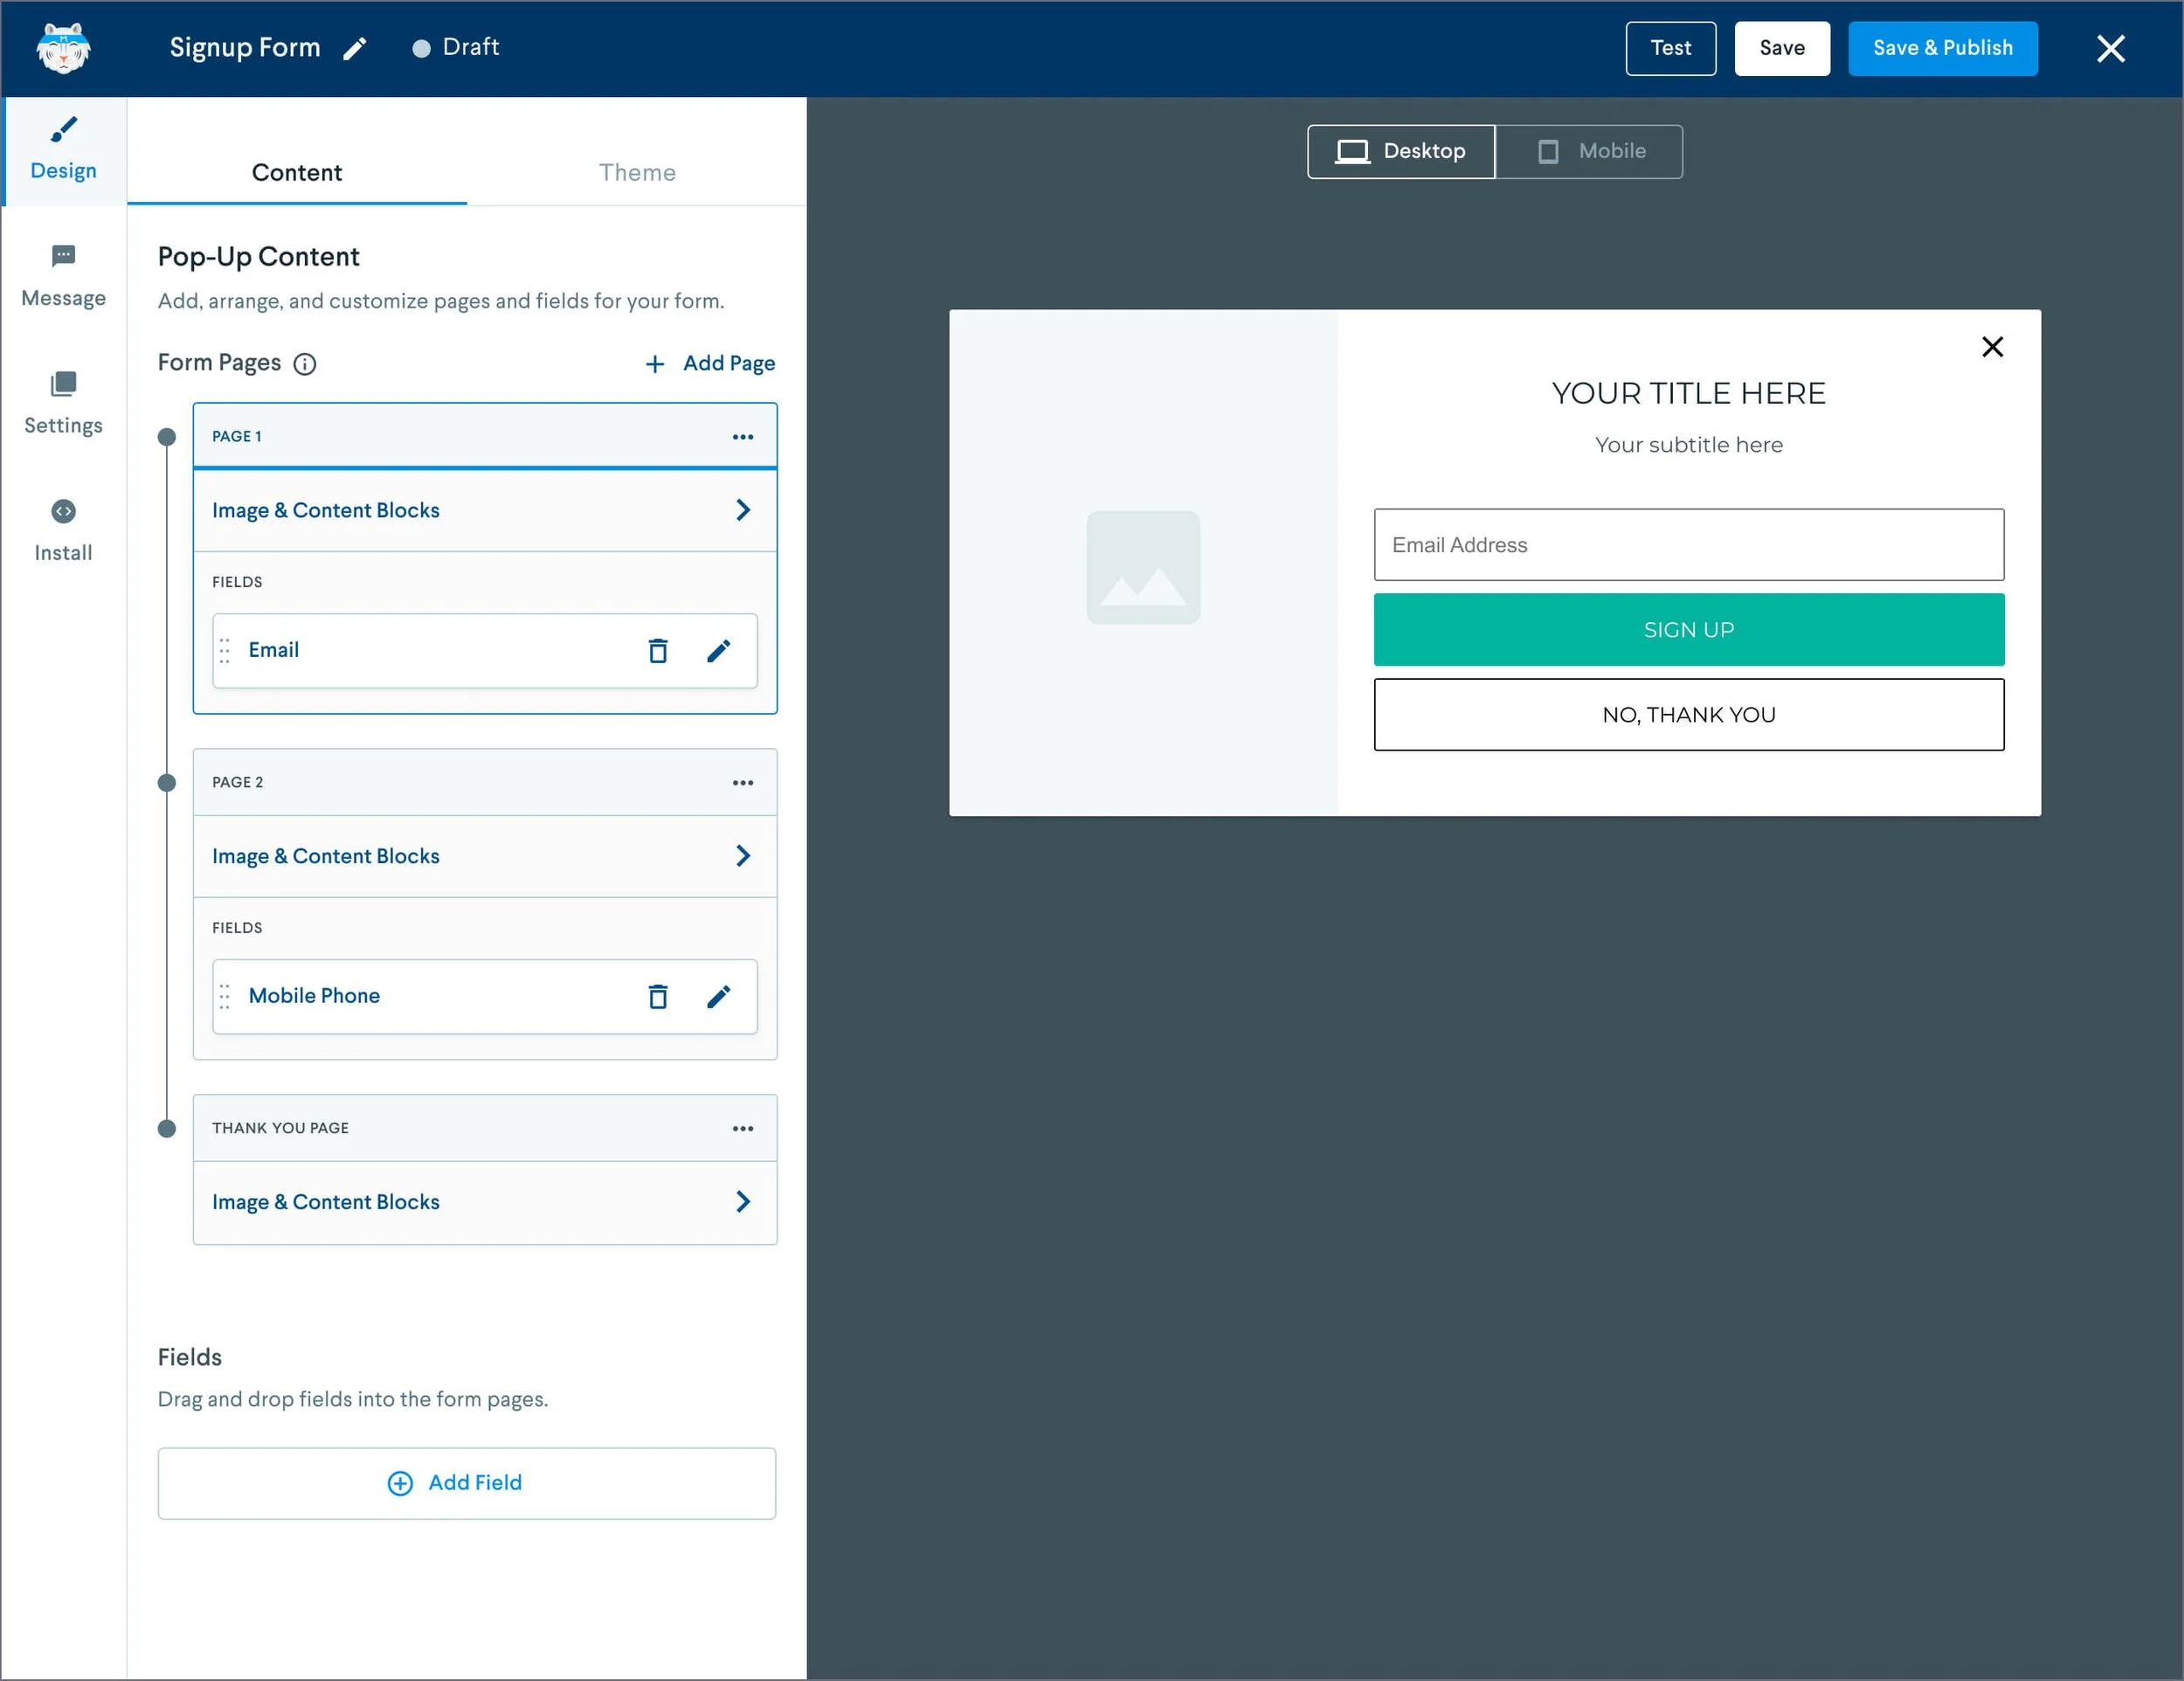The image size is (2184, 1681).
Task: Select the Content tab
Action: coord(297,172)
